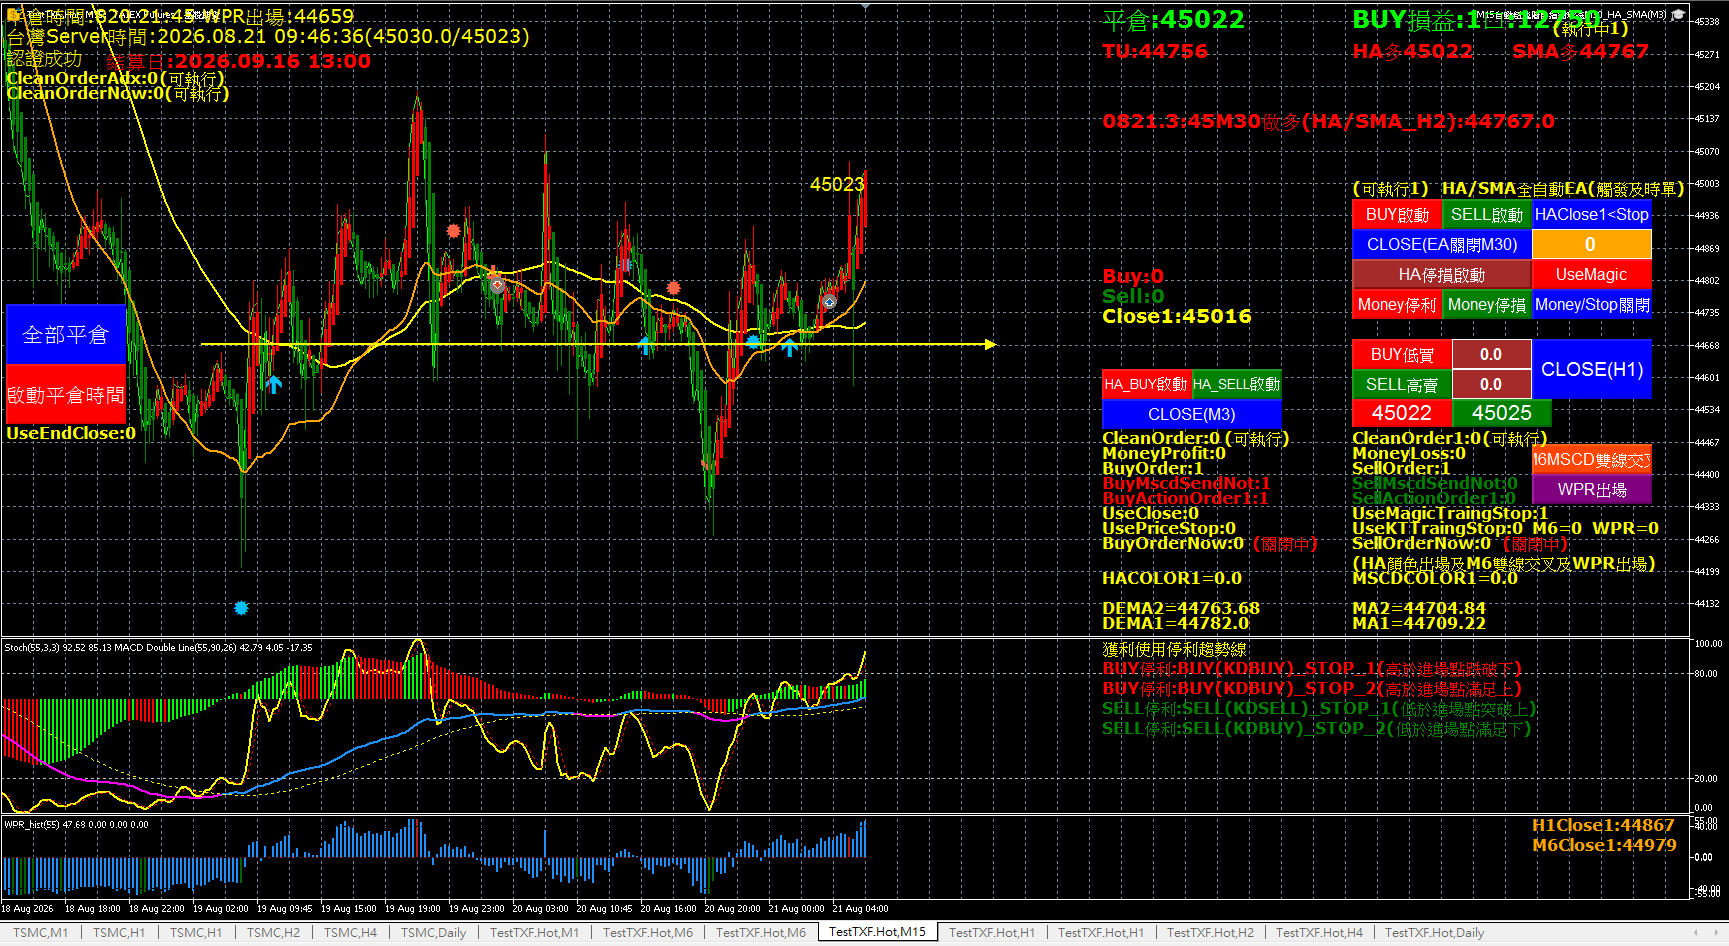1729x946 pixels.
Task: Click the BUY低買 button
Action: click(x=1401, y=355)
